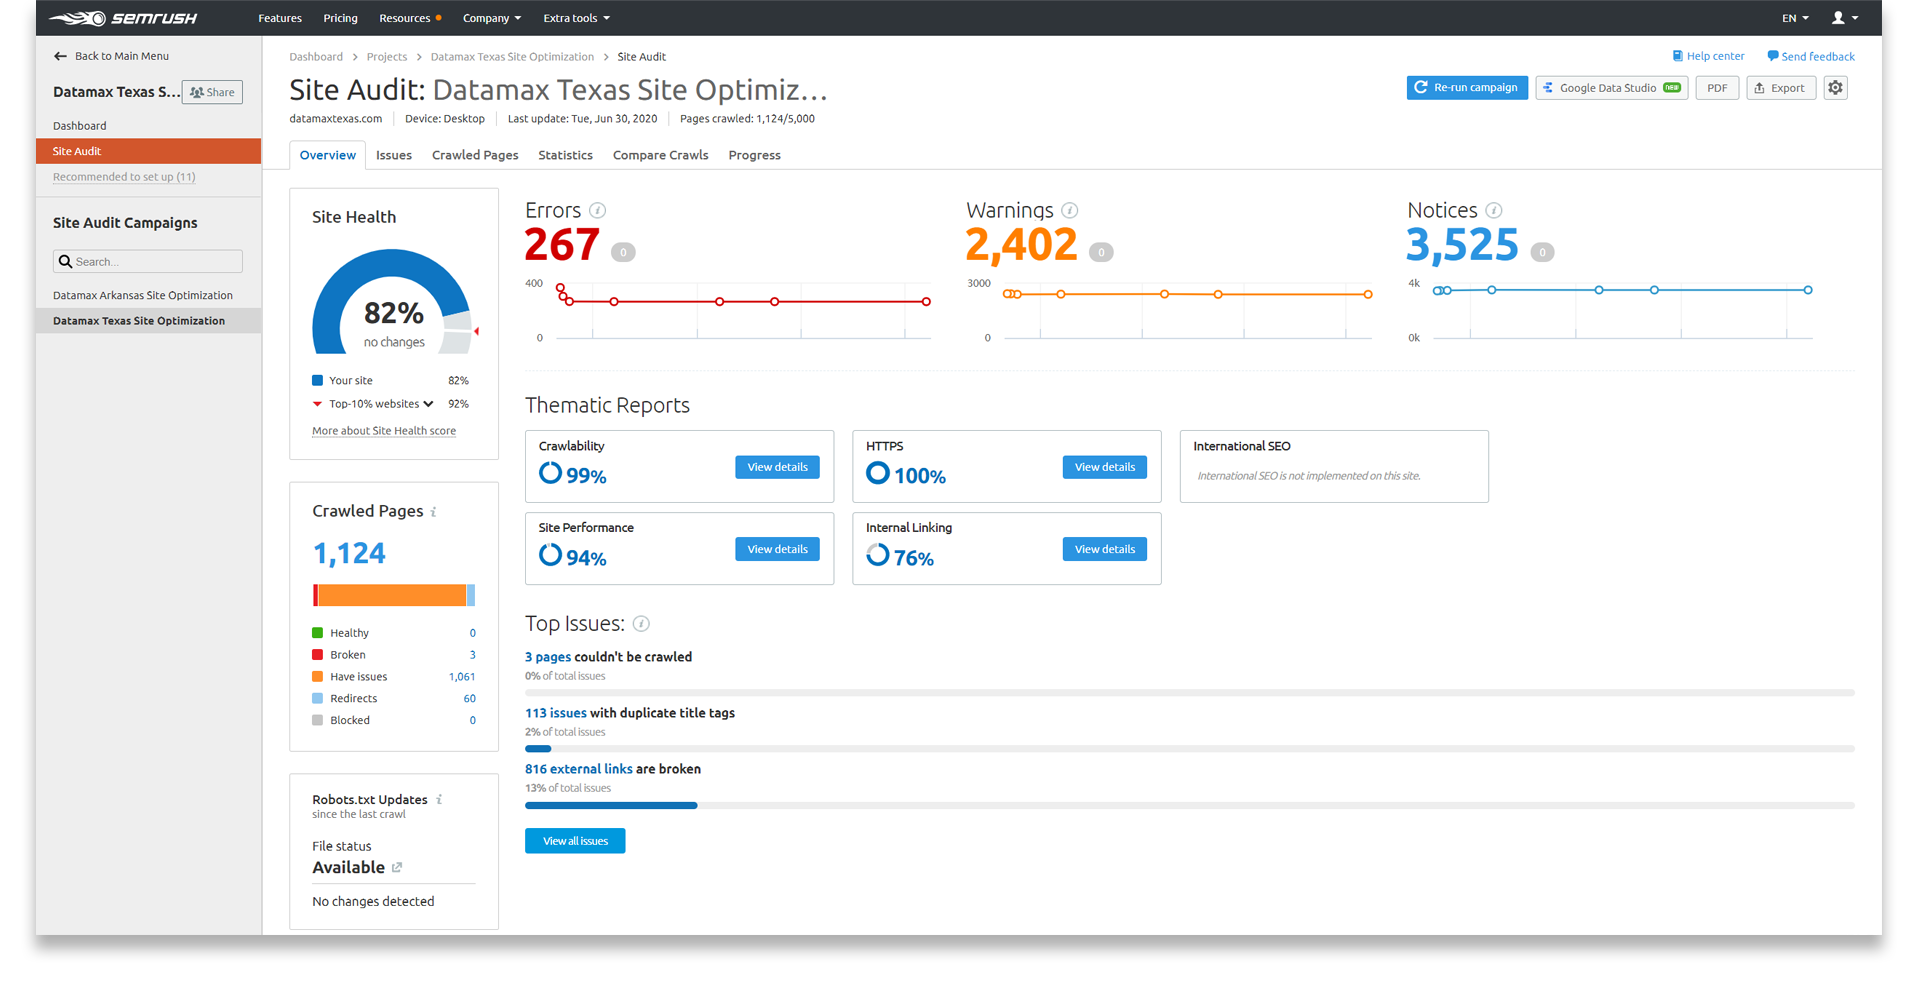Open 816 external links broken link
Image resolution: width=1919 pixels, height=991 pixels.
tap(578, 769)
